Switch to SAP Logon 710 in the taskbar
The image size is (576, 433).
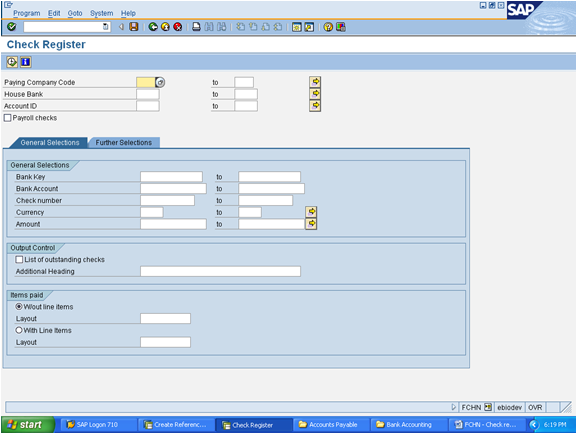point(98,425)
